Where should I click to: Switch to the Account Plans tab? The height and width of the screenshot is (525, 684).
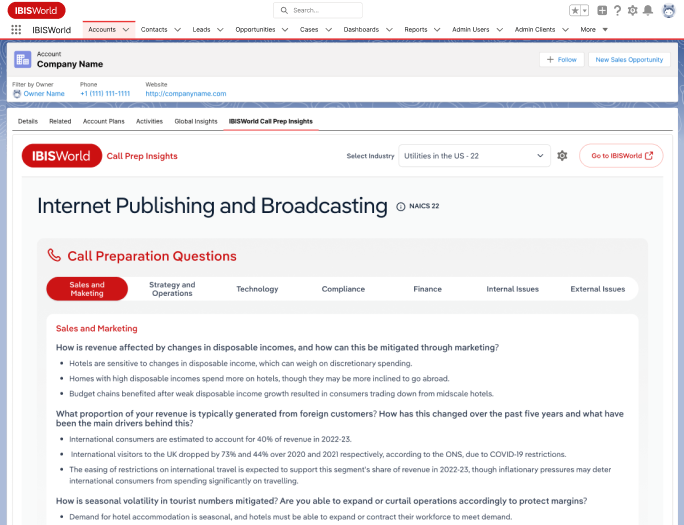coord(103,121)
